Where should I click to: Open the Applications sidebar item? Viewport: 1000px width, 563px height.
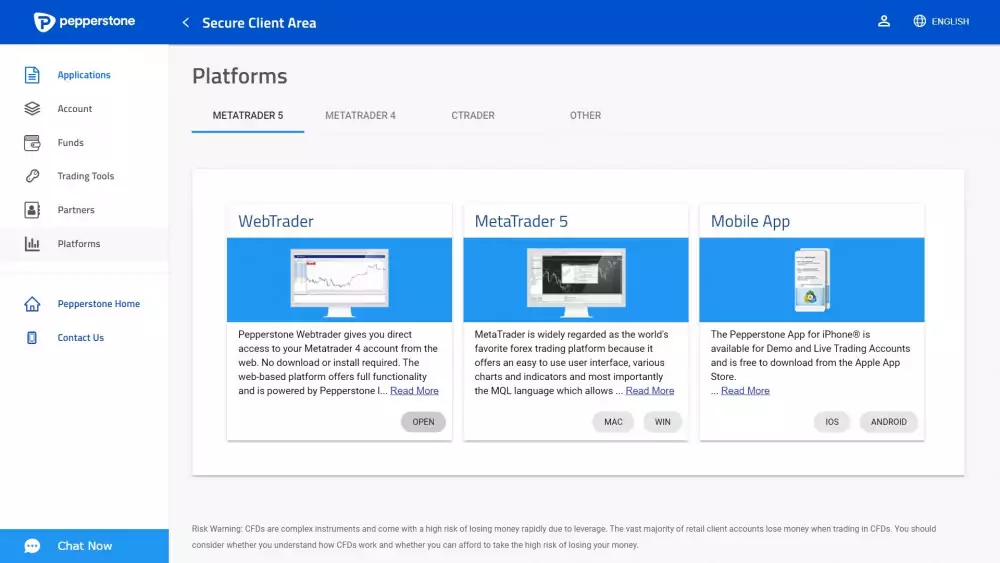click(x=84, y=75)
